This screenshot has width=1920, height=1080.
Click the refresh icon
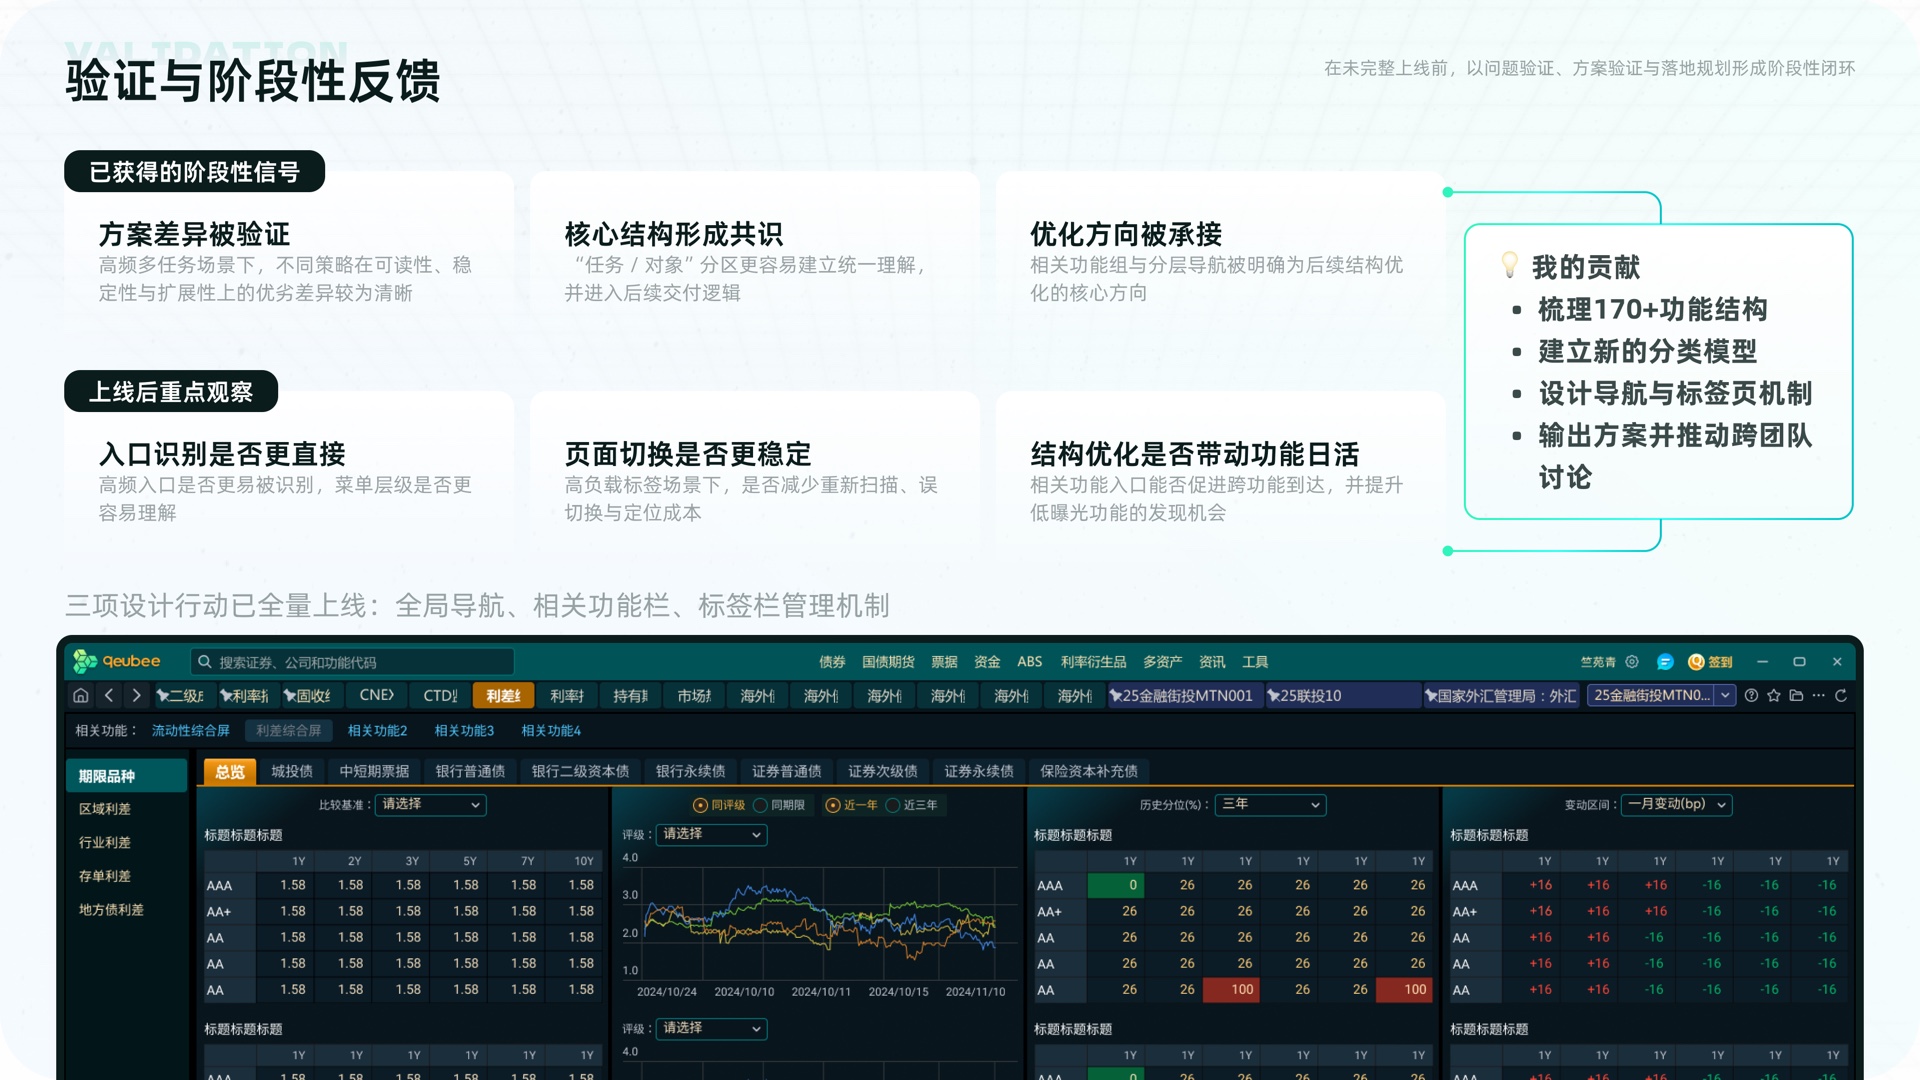tap(1841, 695)
